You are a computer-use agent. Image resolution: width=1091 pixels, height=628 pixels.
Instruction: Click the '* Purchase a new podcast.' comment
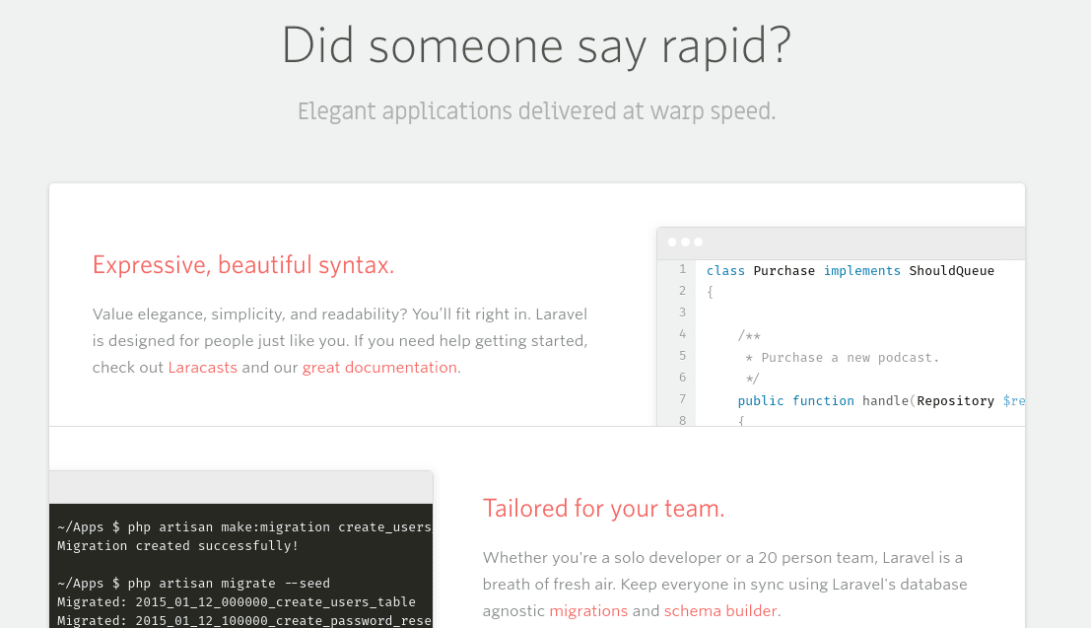tap(842, 357)
